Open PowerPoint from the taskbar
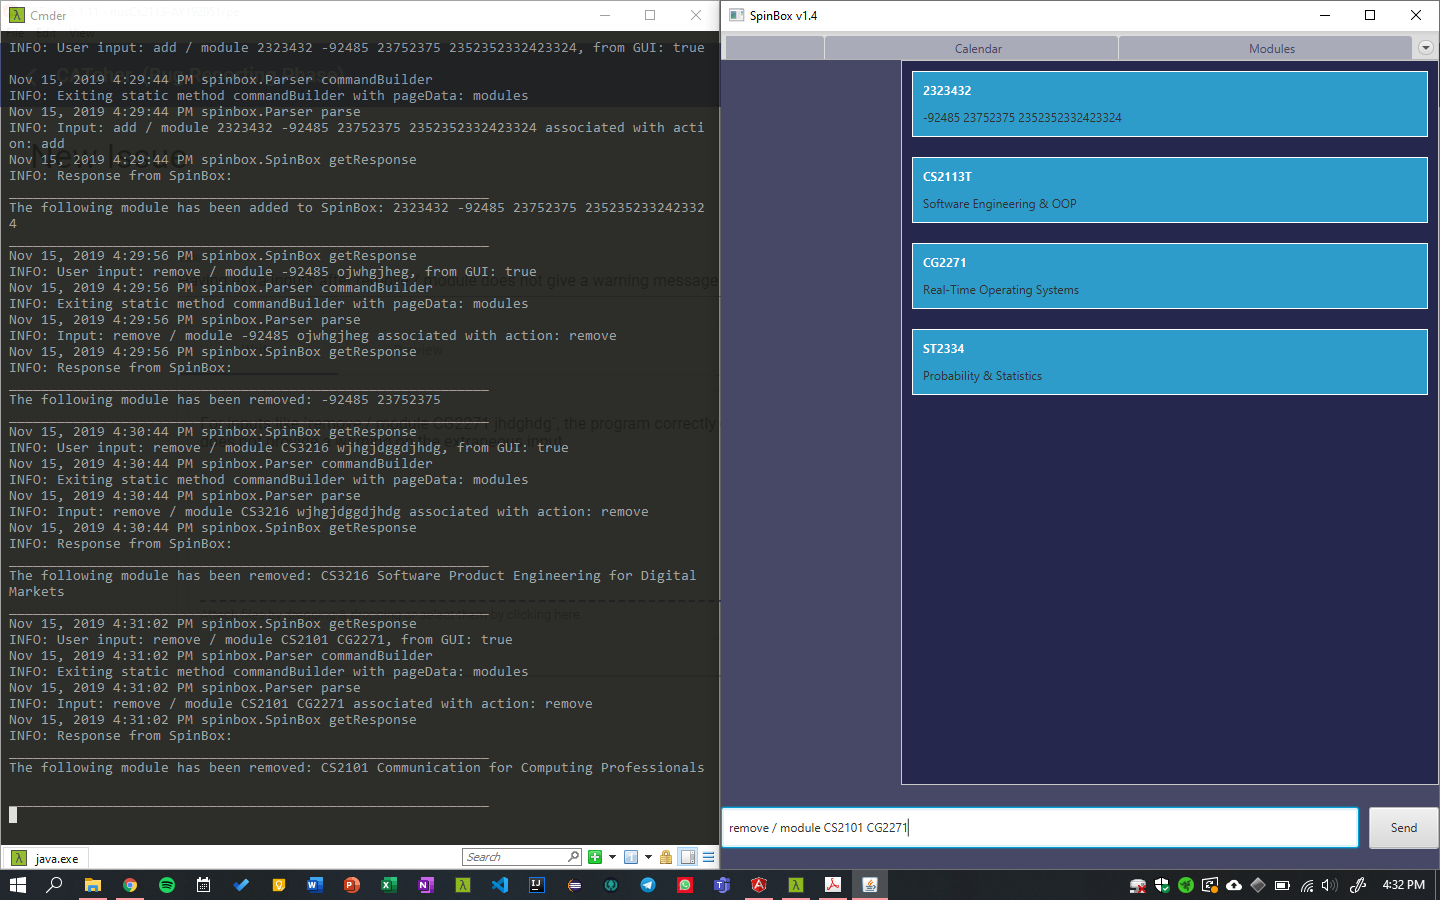Image resolution: width=1440 pixels, height=900 pixels. pyautogui.click(x=352, y=885)
